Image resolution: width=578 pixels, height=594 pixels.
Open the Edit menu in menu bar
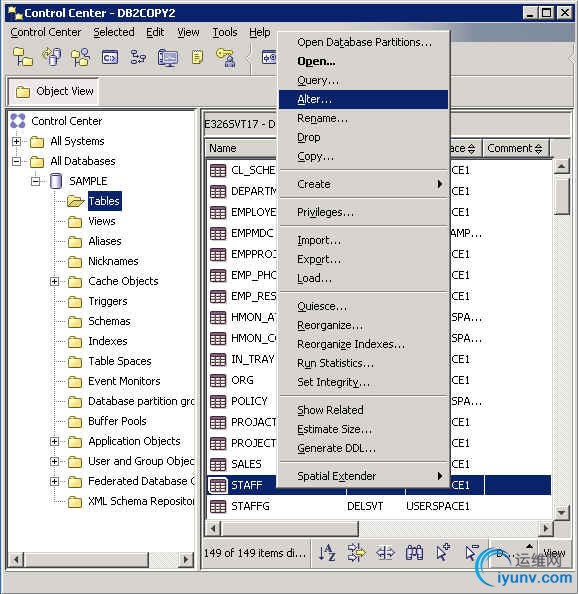(x=155, y=33)
